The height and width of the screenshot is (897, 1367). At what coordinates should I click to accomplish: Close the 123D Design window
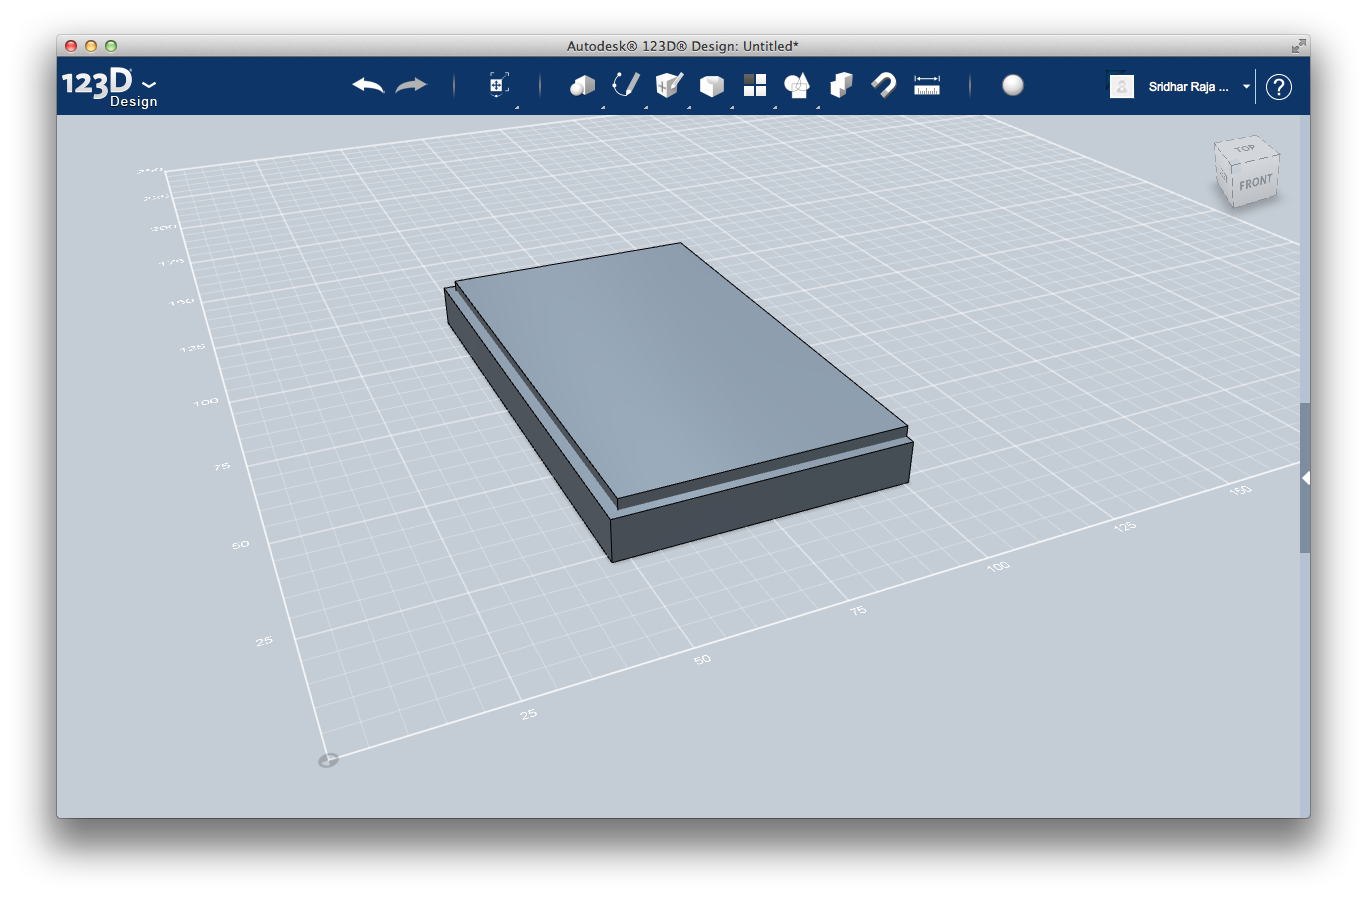click(x=71, y=46)
